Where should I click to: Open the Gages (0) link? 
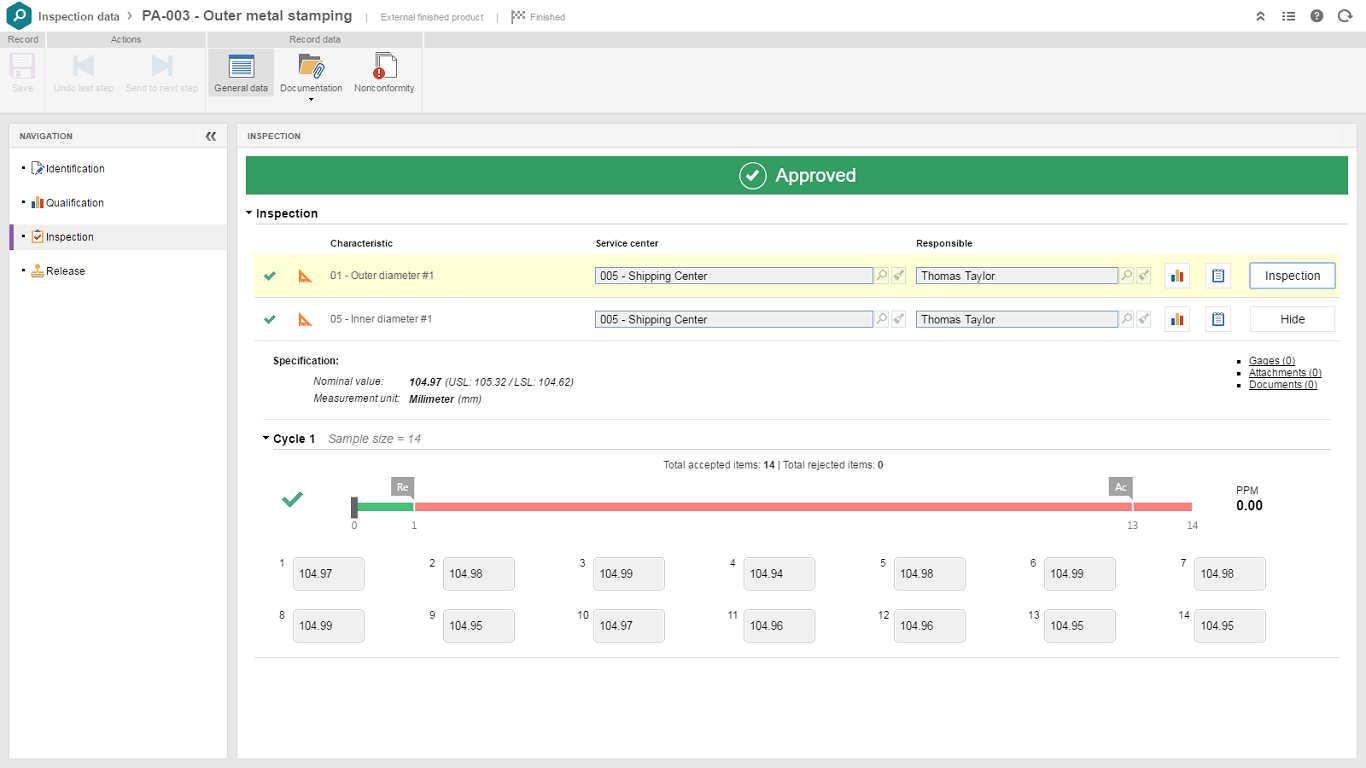tap(1271, 360)
